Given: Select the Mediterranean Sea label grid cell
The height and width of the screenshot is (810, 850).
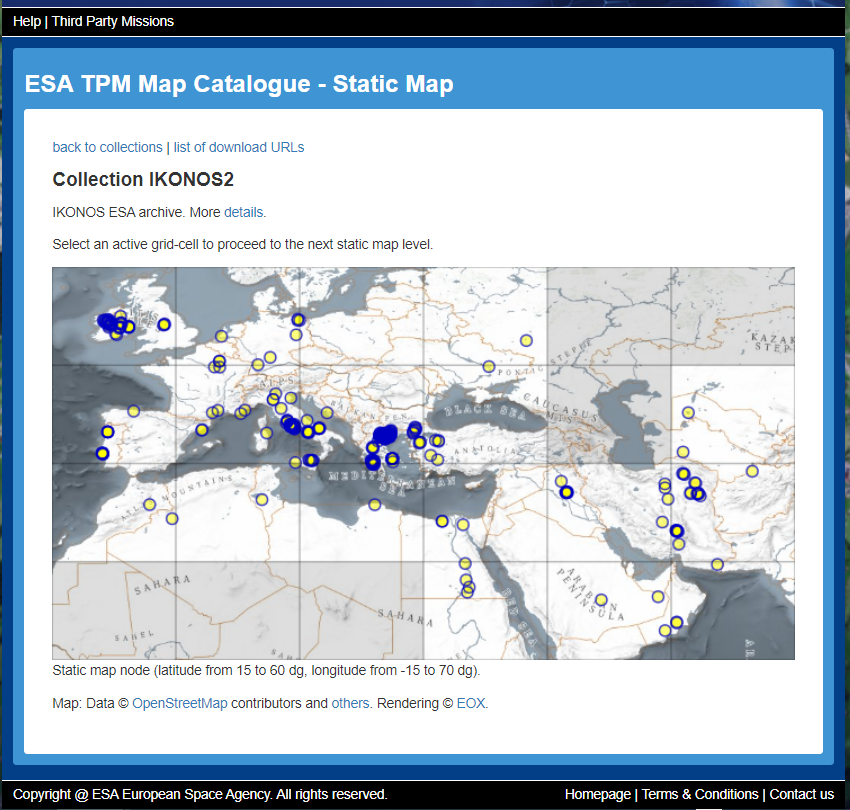Looking at the screenshot, I should click(x=361, y=512).
